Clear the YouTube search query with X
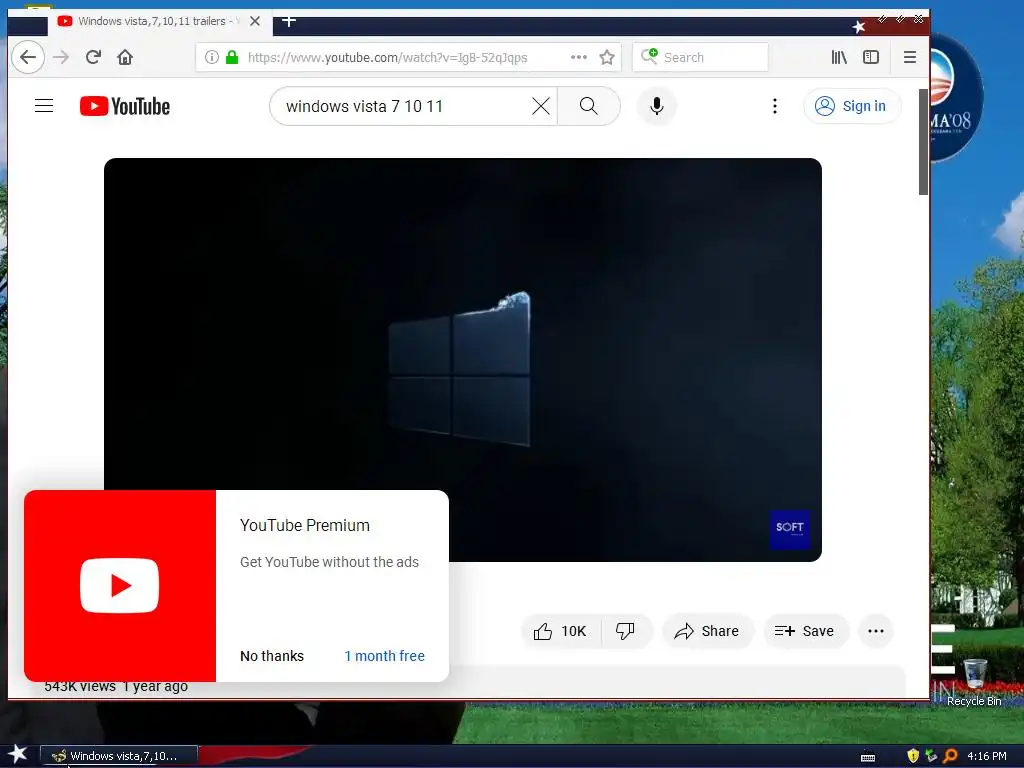 541,106
